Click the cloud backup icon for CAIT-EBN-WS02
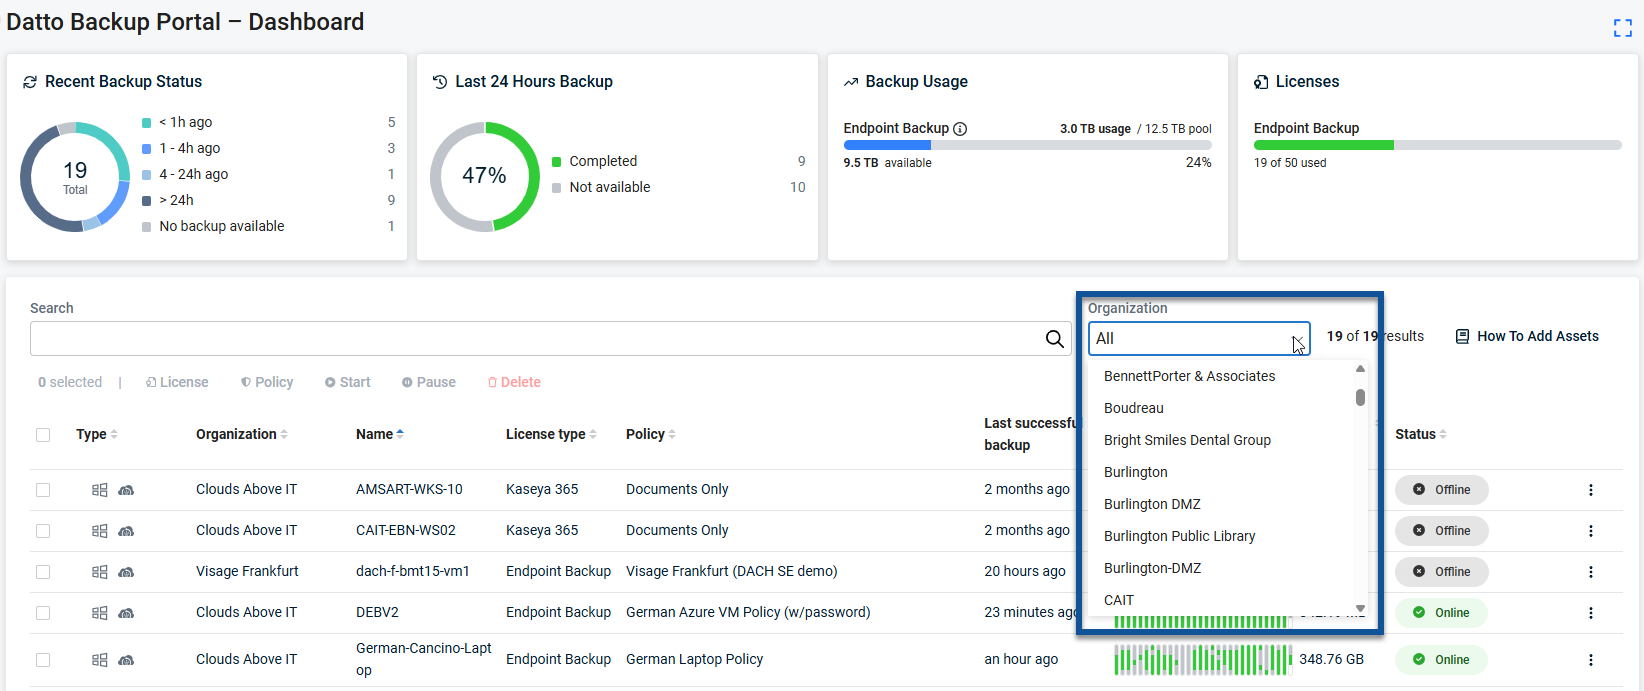Image resolution: width=1644 pixels, height=691 pixels. [x=126, y=531]
